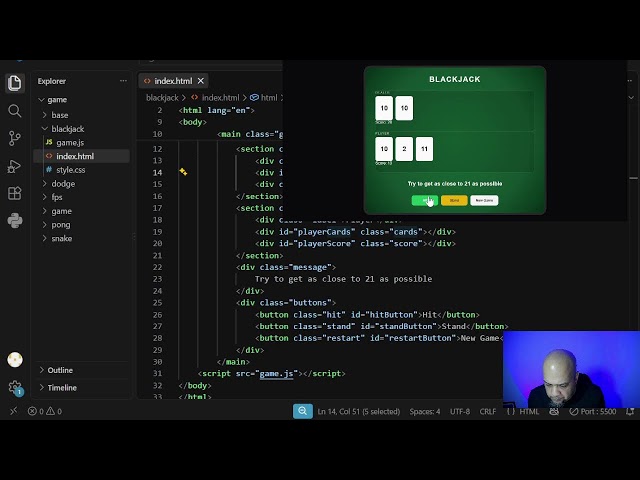Follow the game.js link on line 31

276,373
